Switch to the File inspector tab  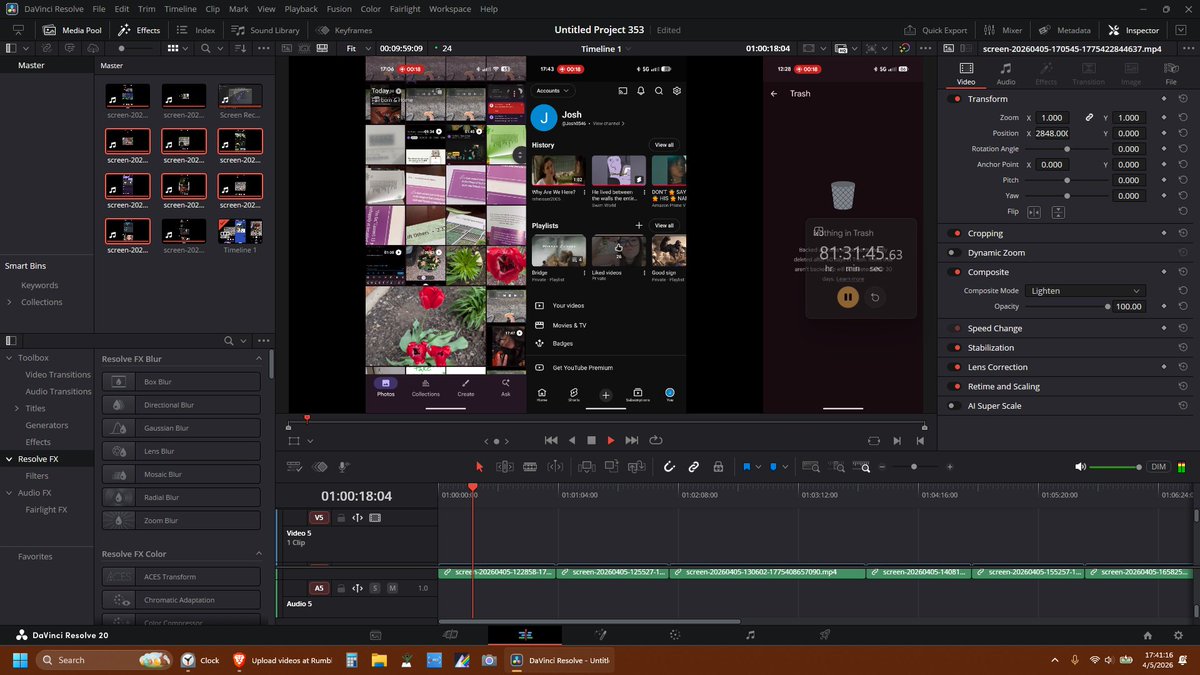pos(1171,74)
